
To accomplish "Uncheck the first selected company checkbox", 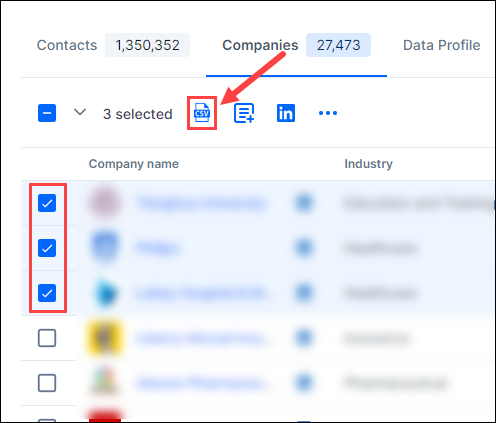I will 47,203.
